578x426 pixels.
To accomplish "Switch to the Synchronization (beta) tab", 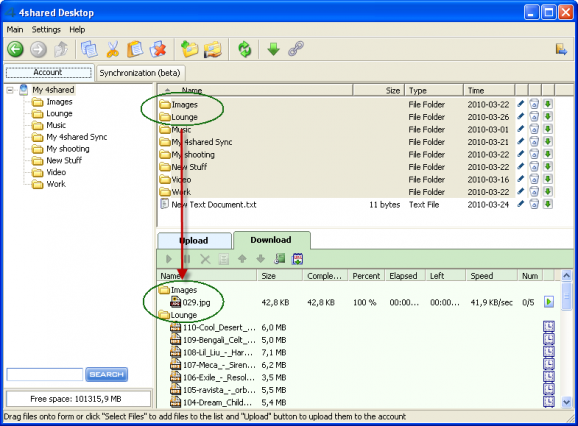I will [x=140, y=73].
